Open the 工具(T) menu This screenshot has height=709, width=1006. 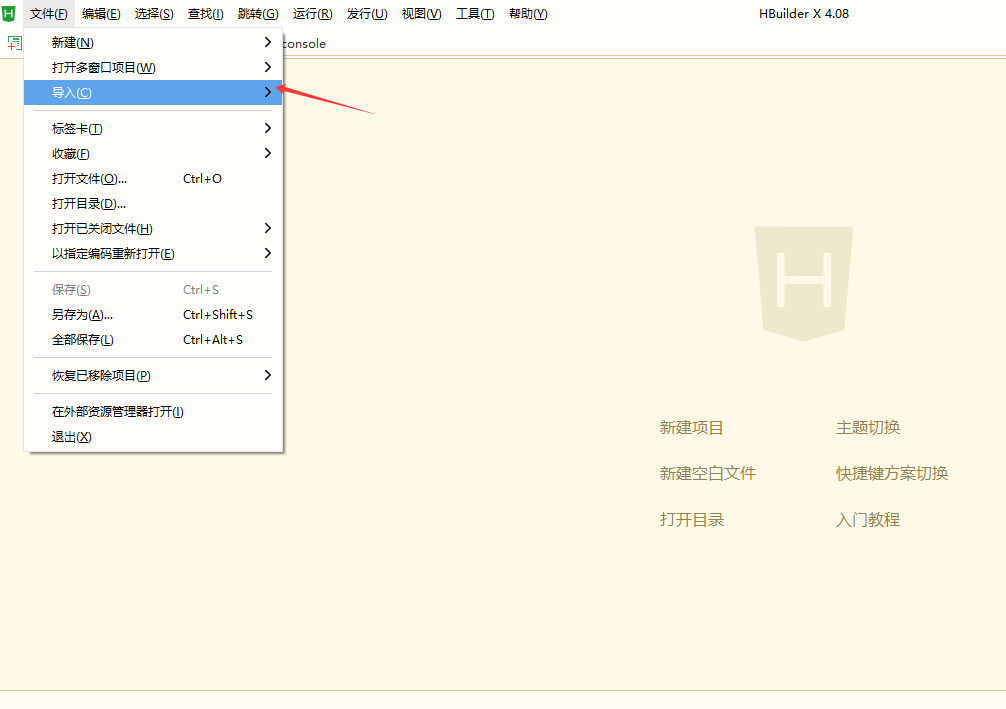pos(475,13)
